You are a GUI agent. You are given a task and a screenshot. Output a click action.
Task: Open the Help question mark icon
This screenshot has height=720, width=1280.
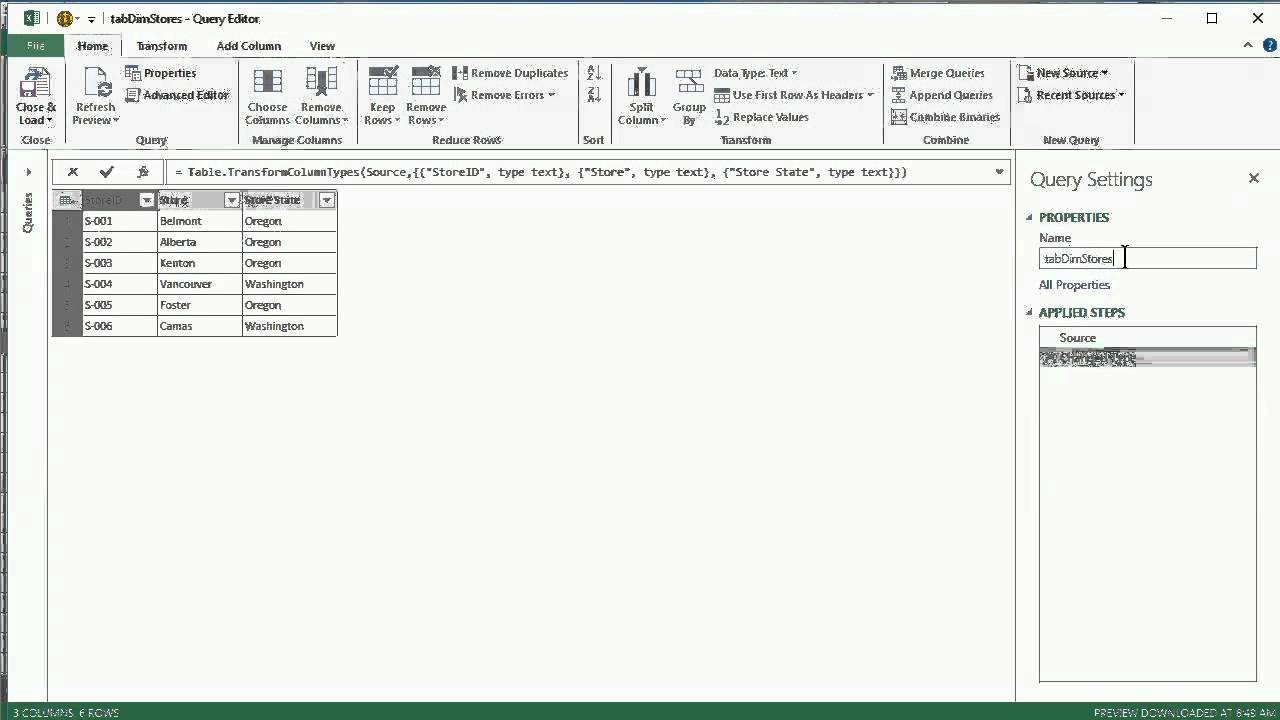tap(1268, 45)
